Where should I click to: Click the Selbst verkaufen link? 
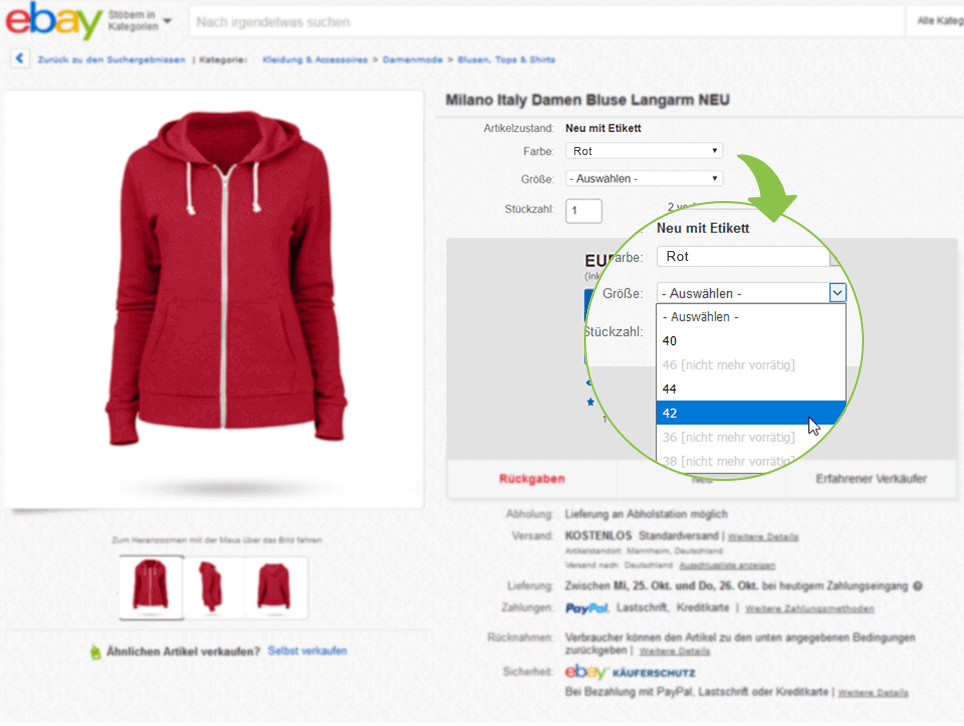tap(308, 649)
